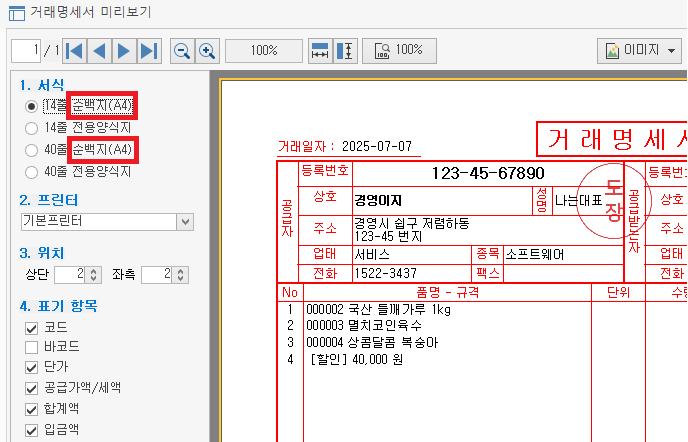Uncheck the 단가 display option

pyautogui.click(x=32, y=366)
